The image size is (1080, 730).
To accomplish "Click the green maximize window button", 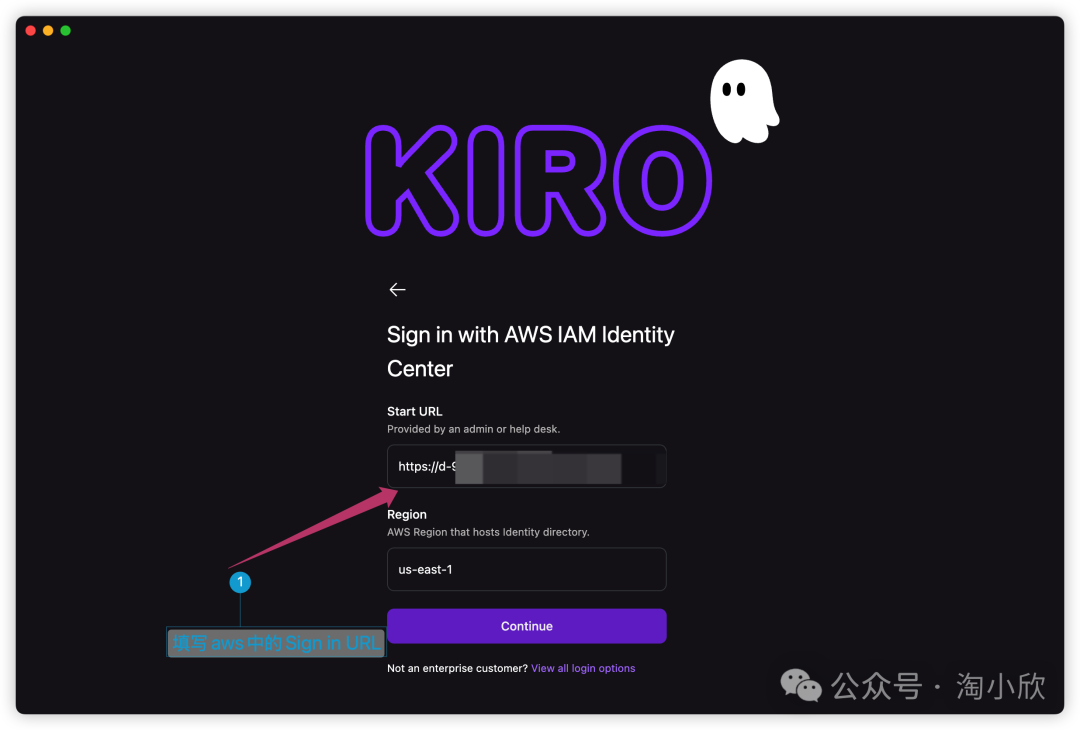I will 66,31.
